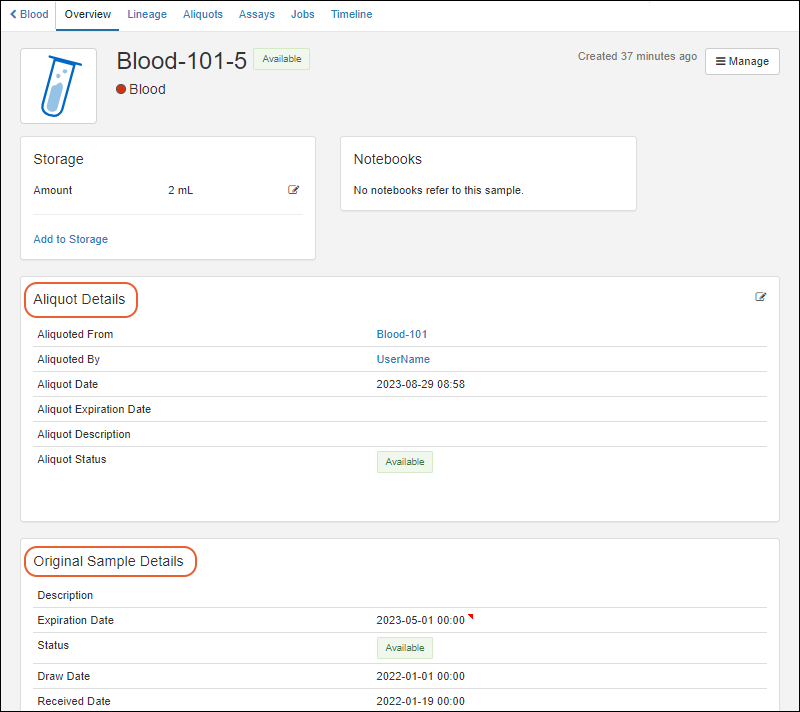Click edit icon in Aliquot Details panel
The image size is (800, 712).
point(761,297)
